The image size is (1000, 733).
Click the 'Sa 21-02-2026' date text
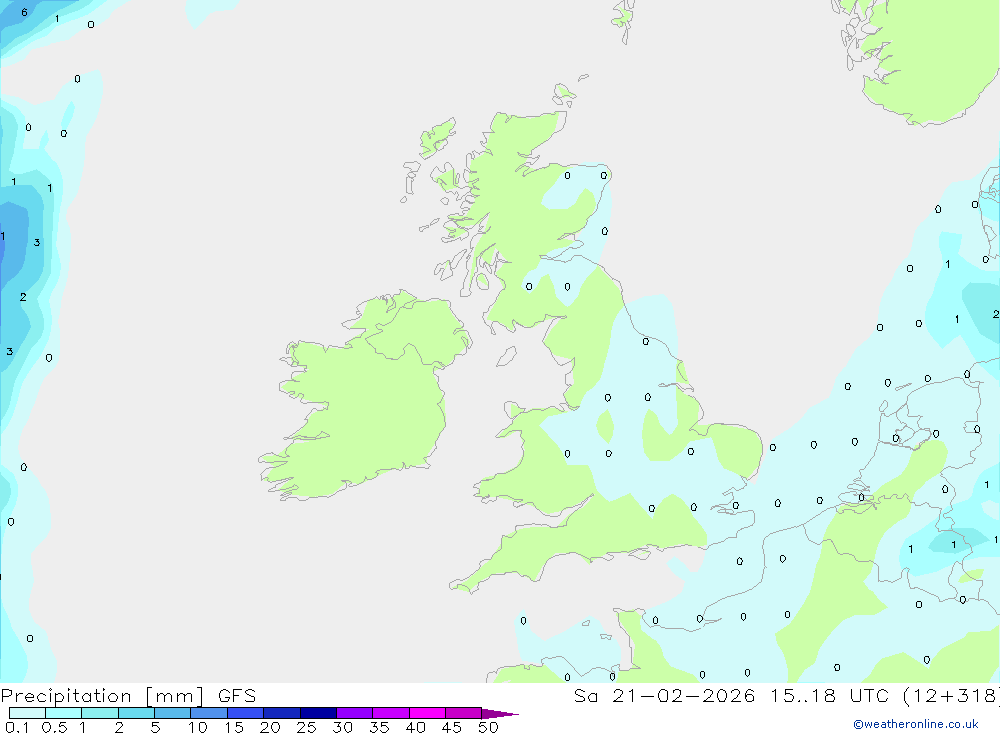tap(664, 696)
